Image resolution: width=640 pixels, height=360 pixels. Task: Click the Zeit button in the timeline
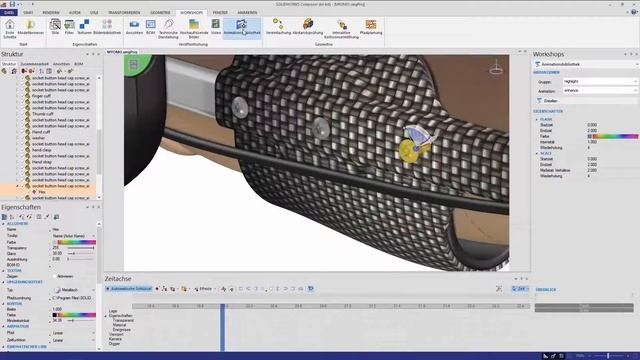[x=520, y=289]
